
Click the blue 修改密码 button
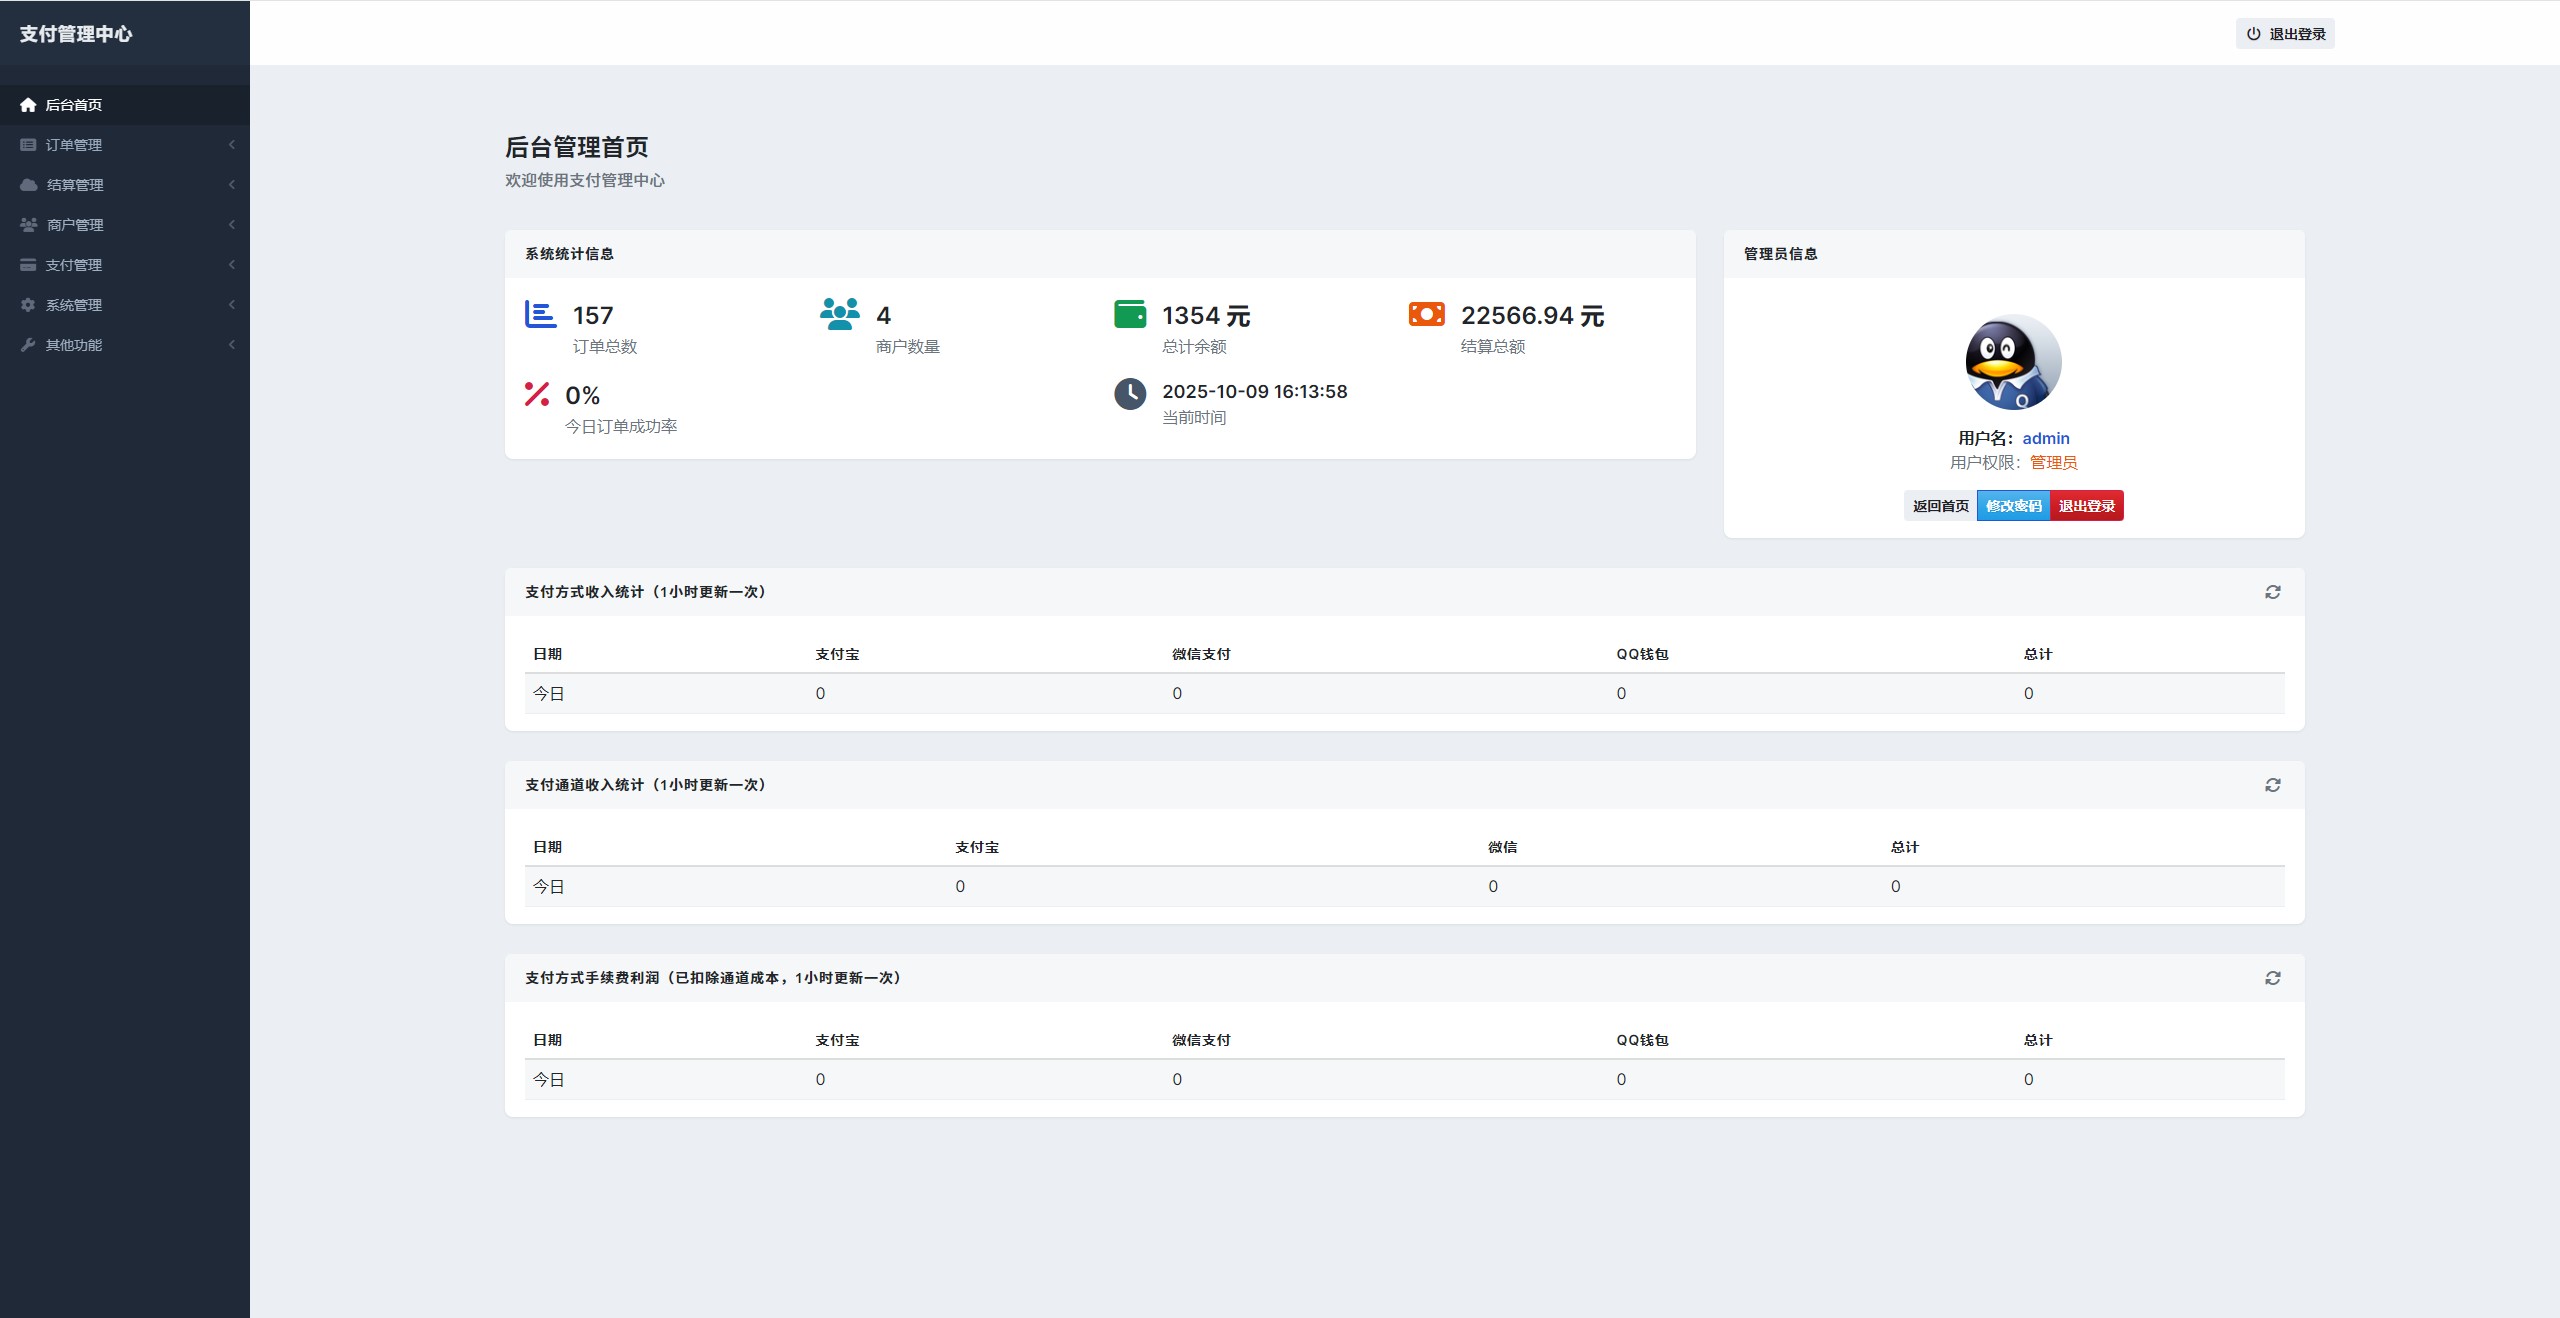2013,506
